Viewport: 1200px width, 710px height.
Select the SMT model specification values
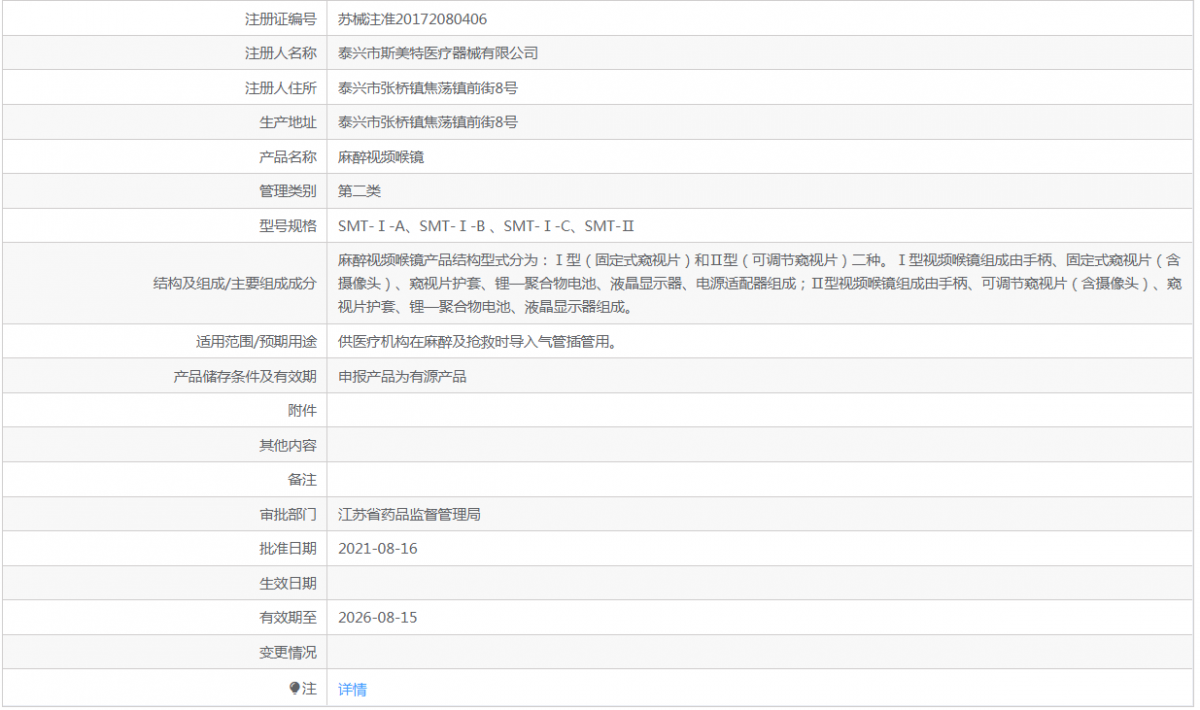[486, 226]
